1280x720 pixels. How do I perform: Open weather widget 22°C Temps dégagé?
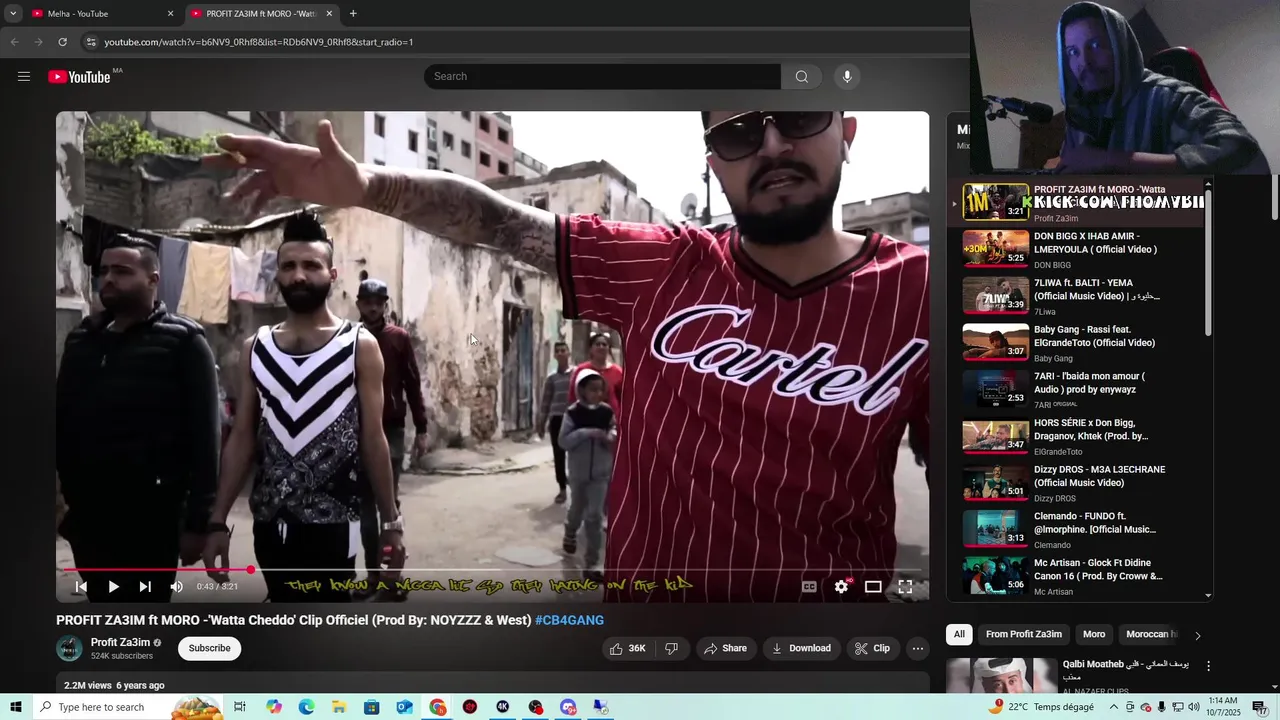[x=1041, y=707]
